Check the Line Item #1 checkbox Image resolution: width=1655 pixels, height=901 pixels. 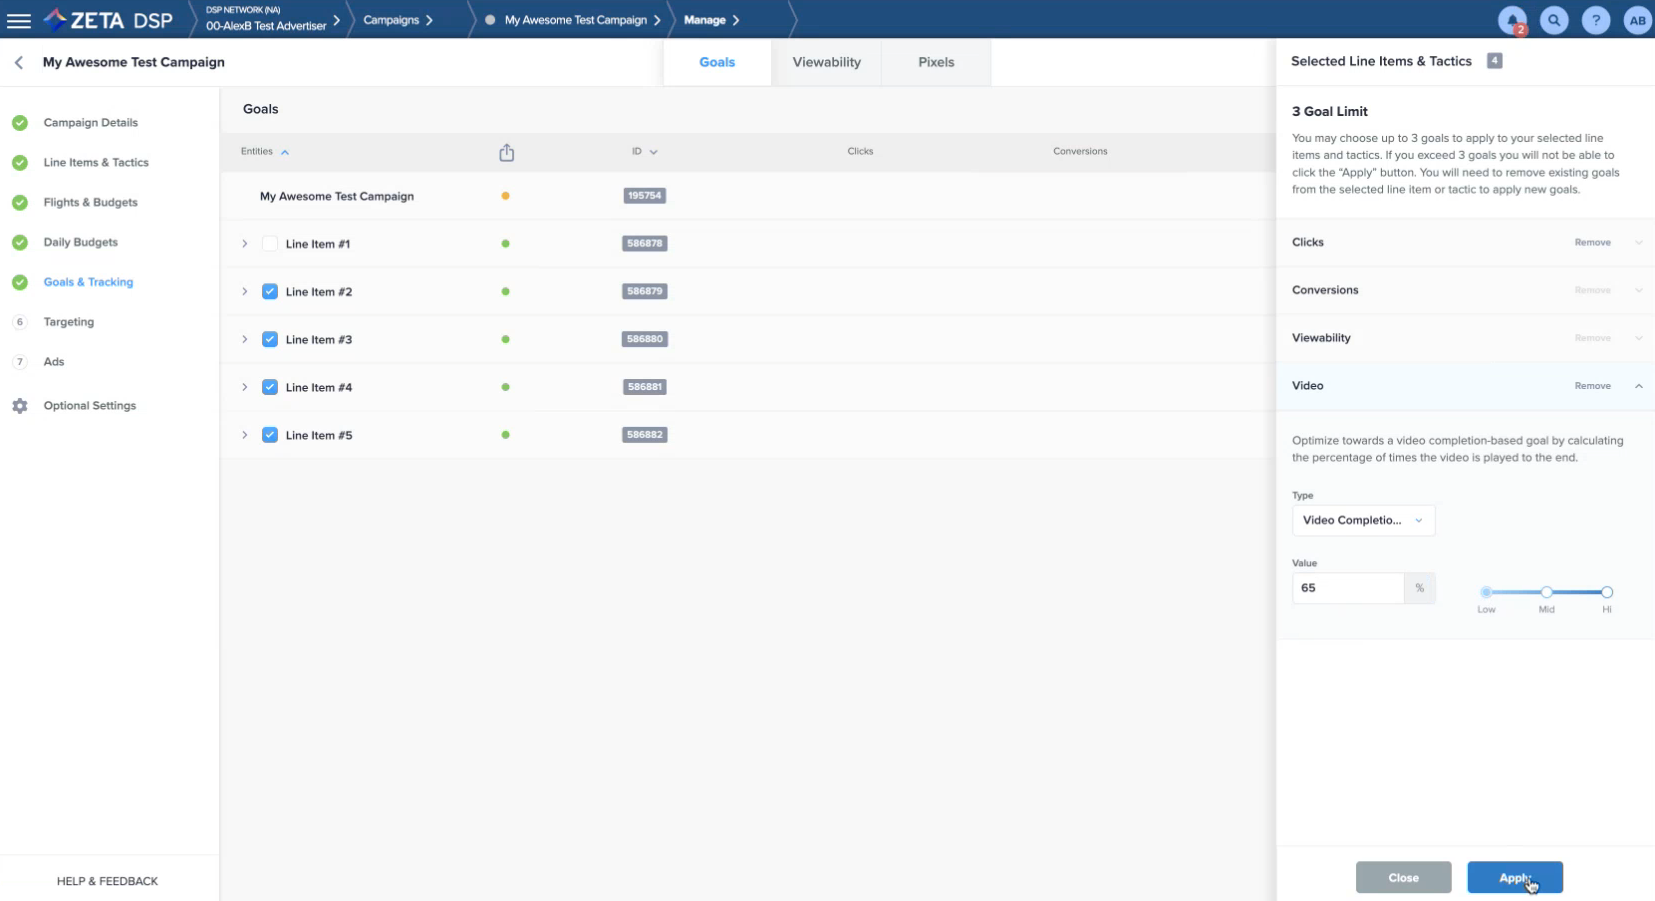[x=270, y=244]
